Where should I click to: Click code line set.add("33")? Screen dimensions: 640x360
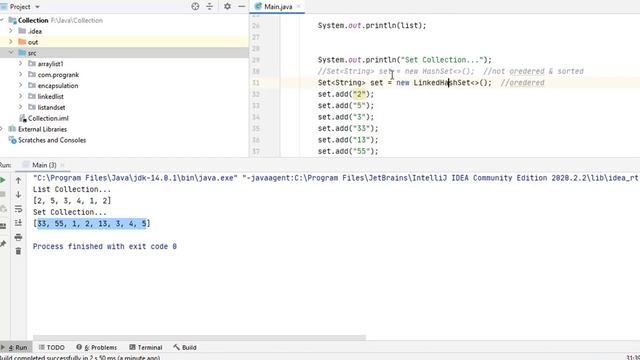point(348,129)
